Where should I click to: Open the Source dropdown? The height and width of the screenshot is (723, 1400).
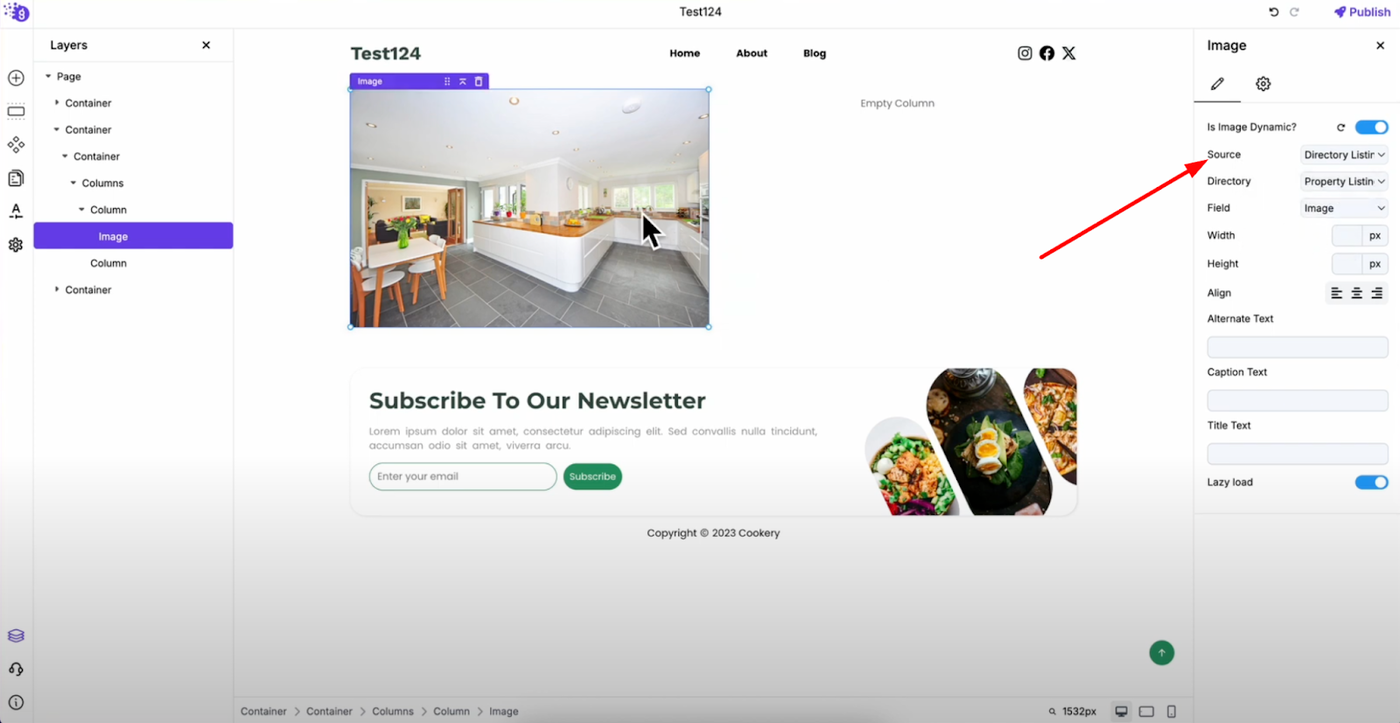pos(1344,155)
